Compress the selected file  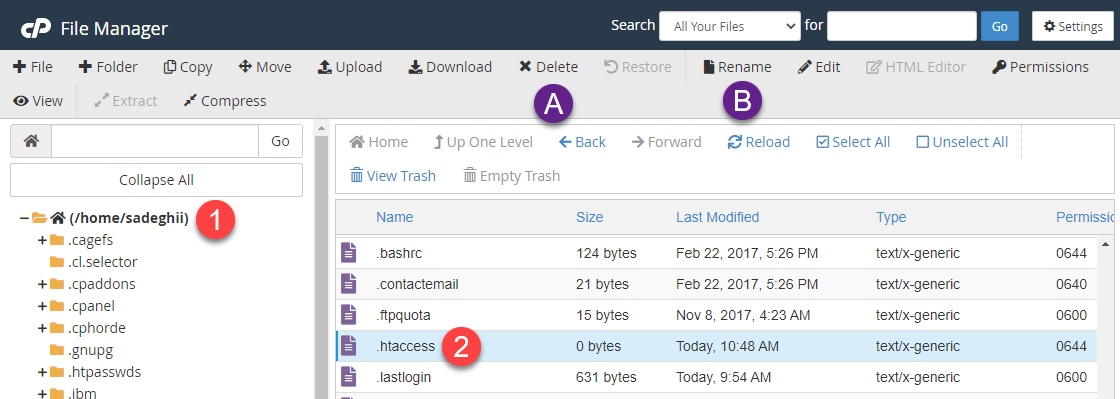[225, 101]
